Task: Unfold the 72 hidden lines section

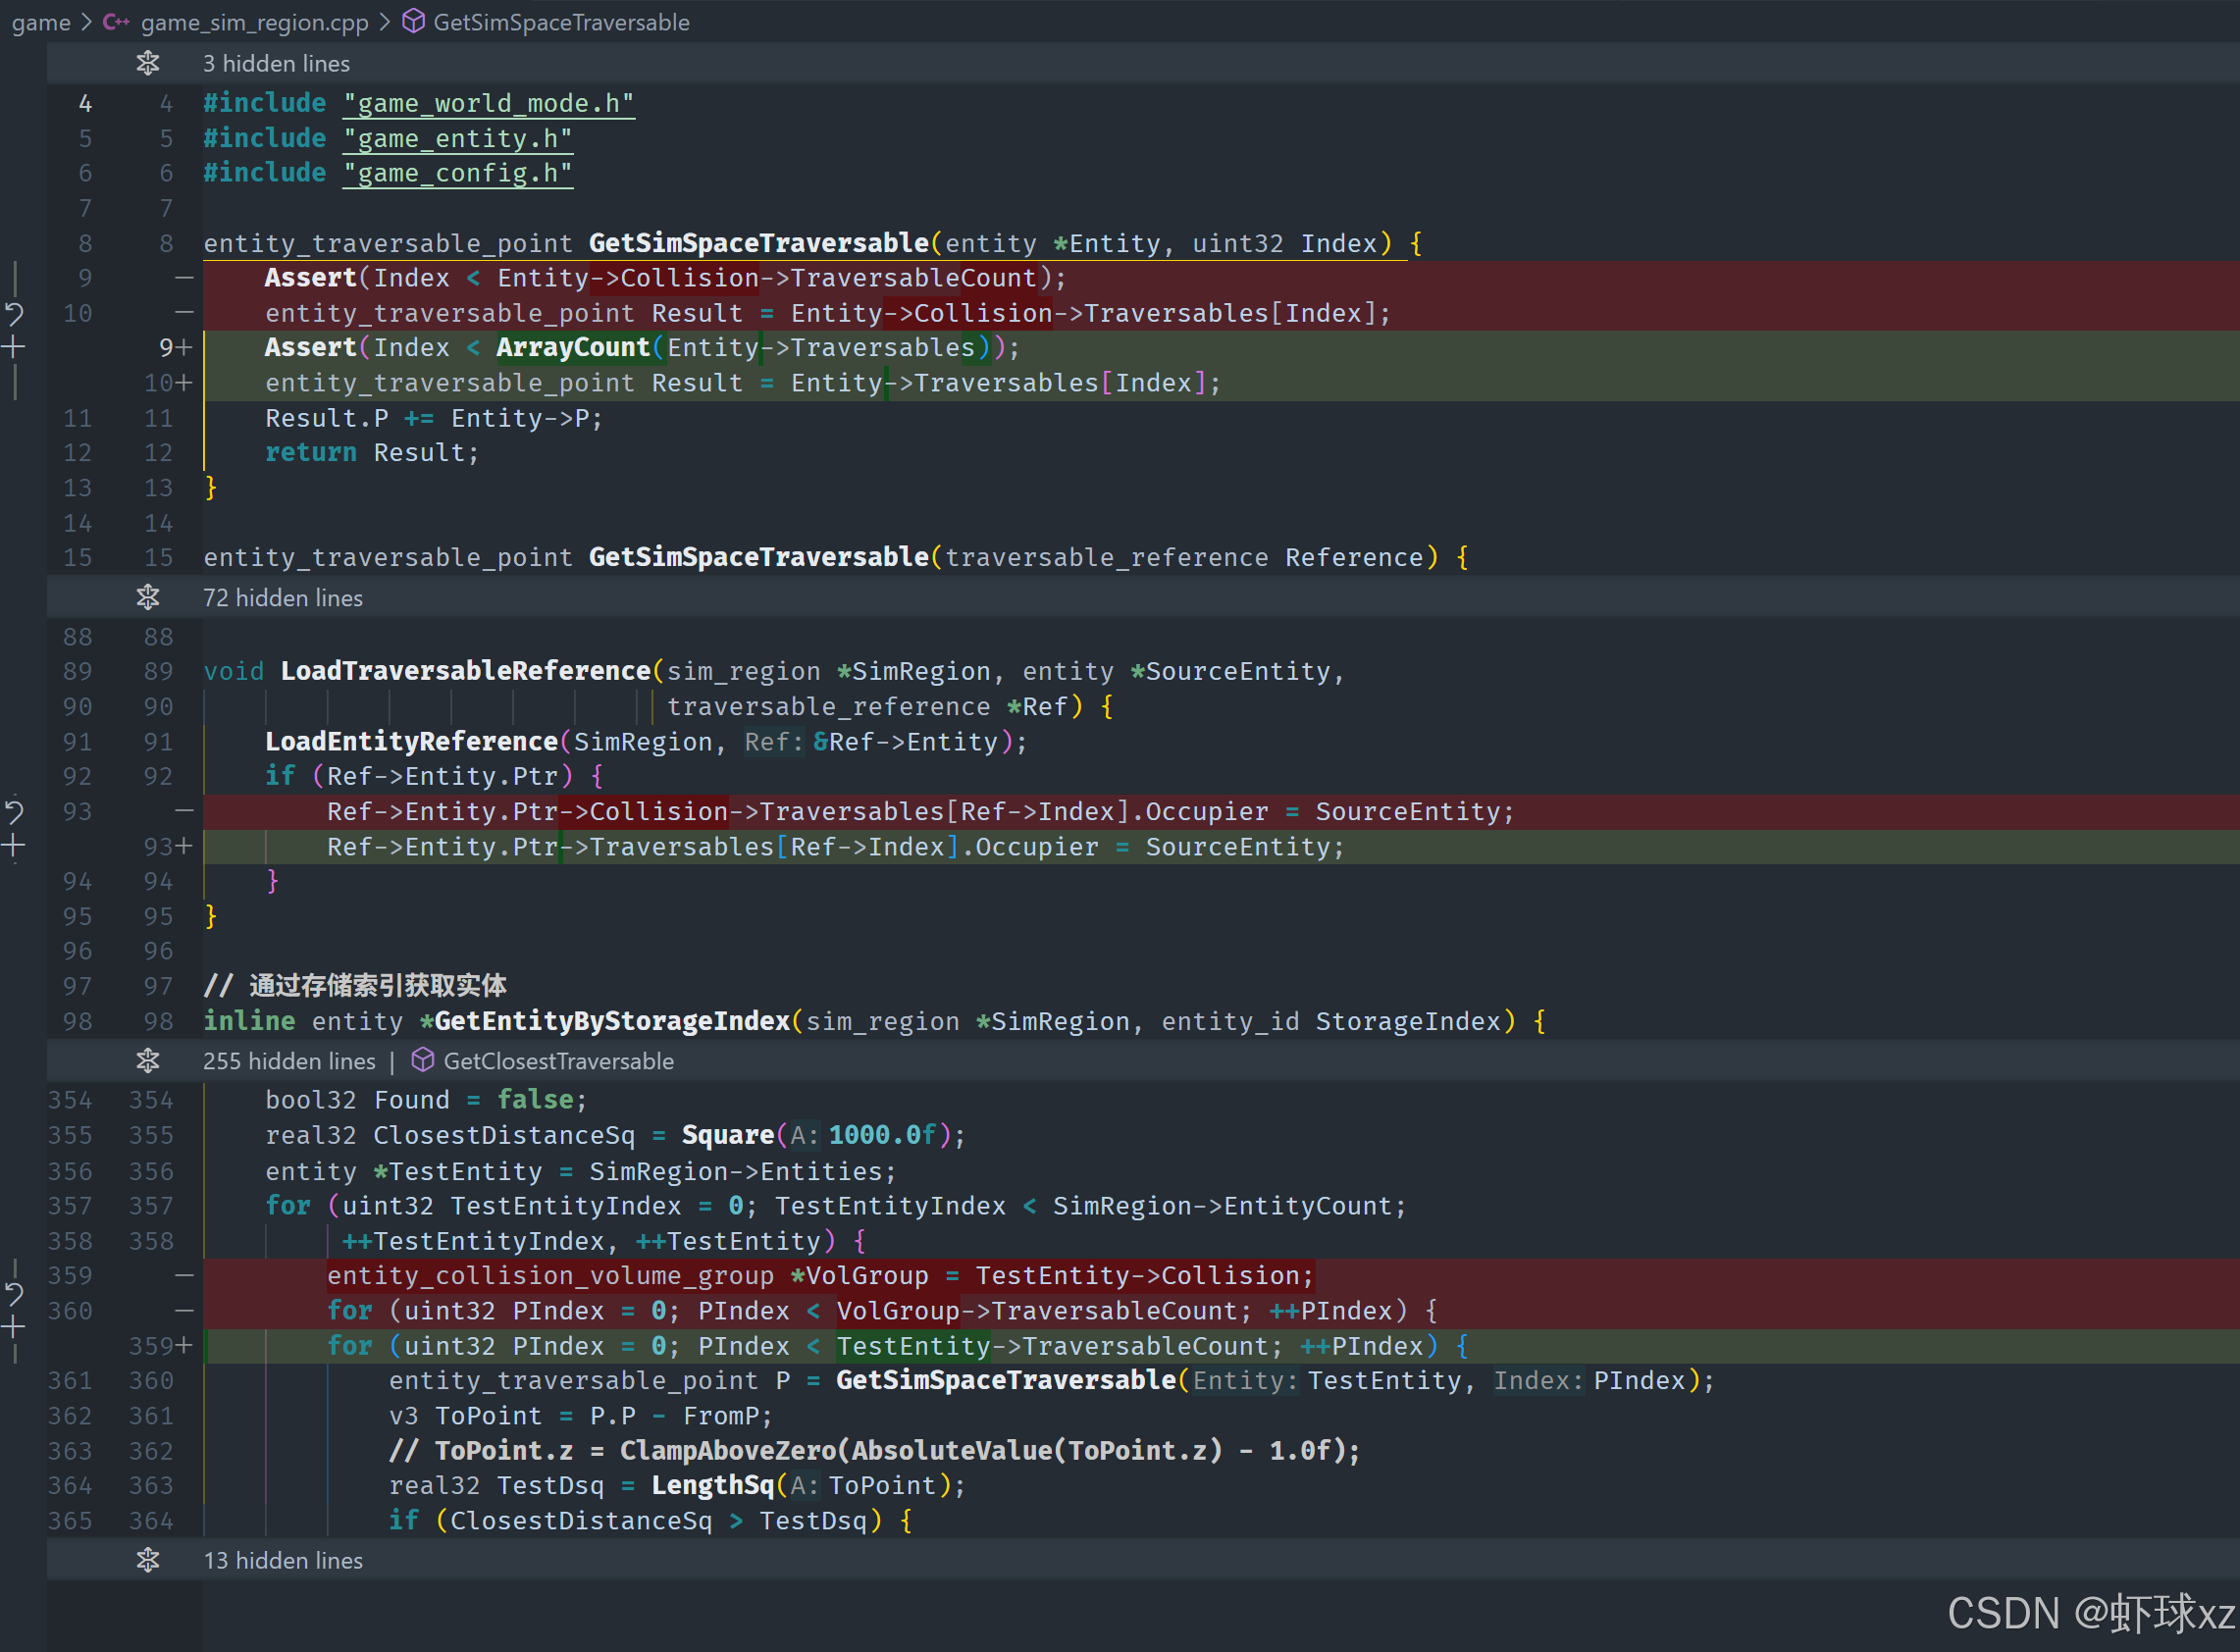Action: (148, 597)
